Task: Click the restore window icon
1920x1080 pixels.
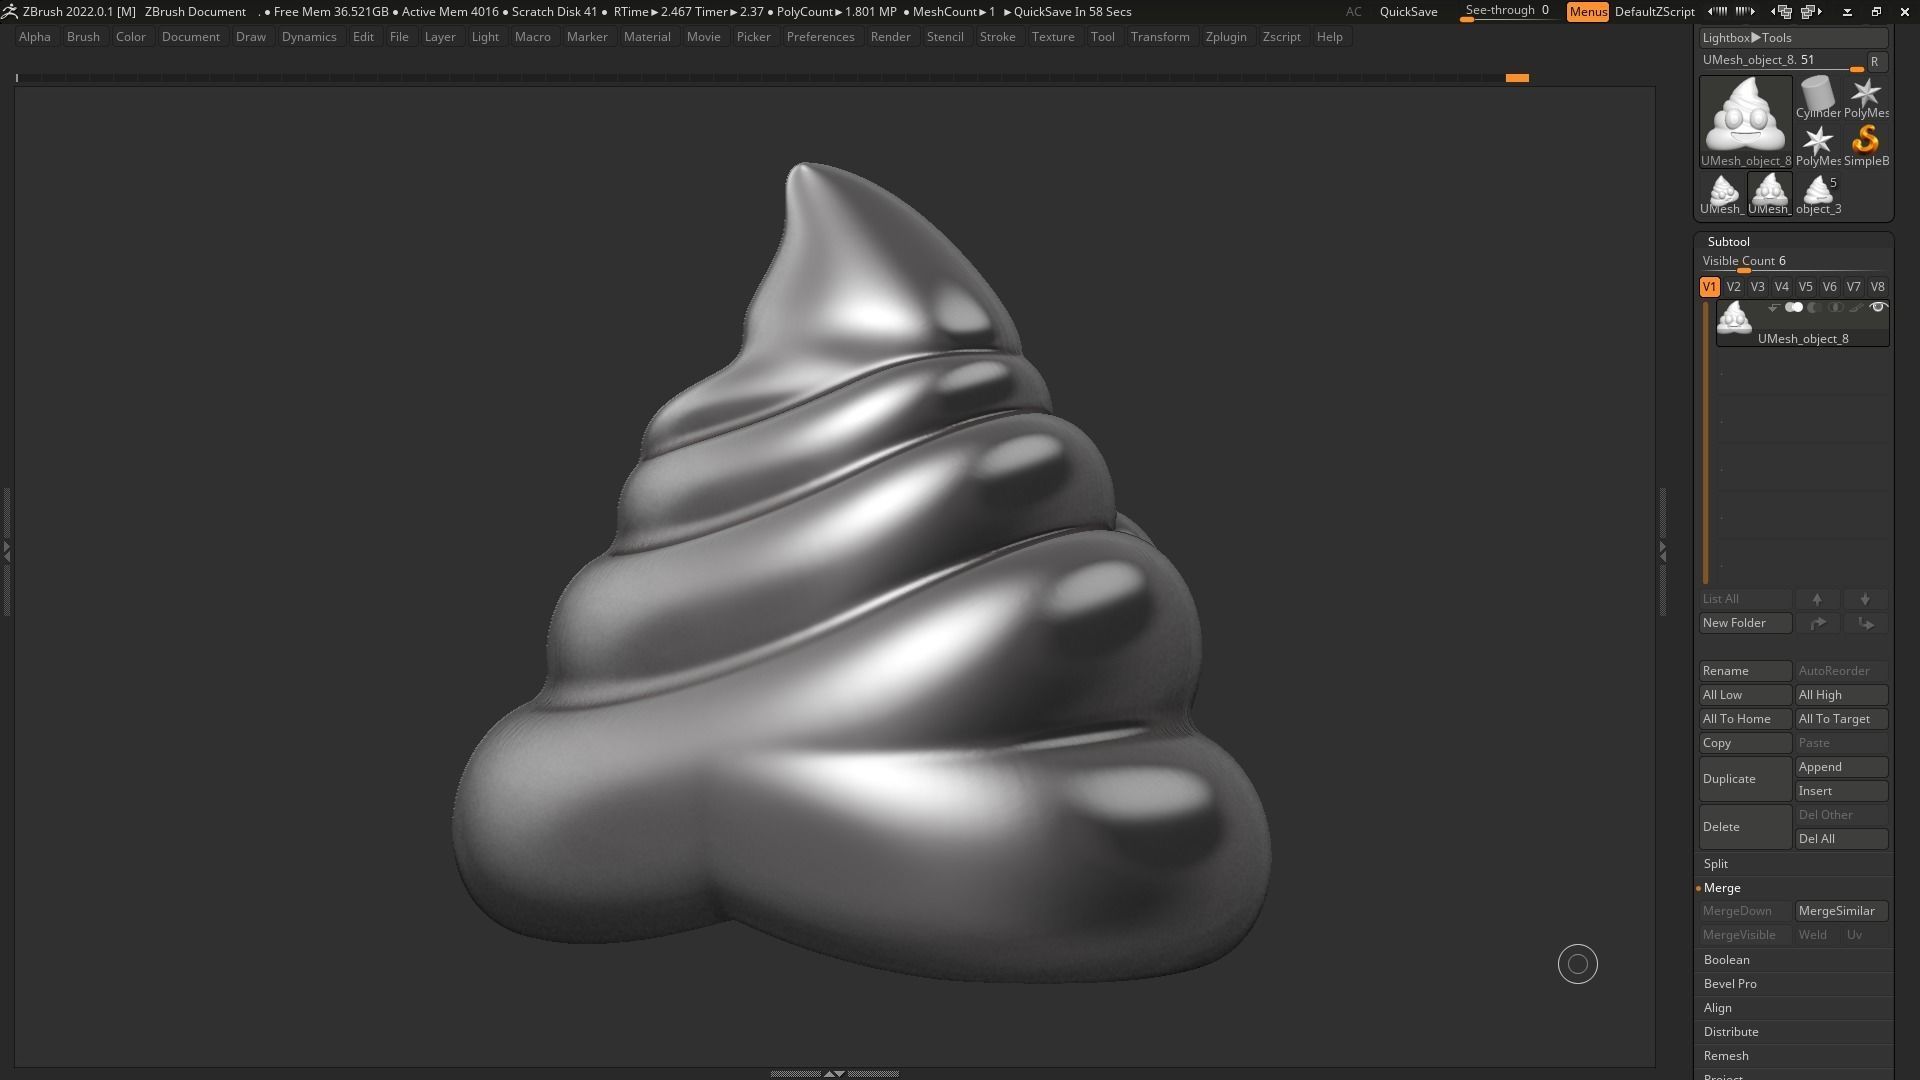Action: [x=1876, y=12]
